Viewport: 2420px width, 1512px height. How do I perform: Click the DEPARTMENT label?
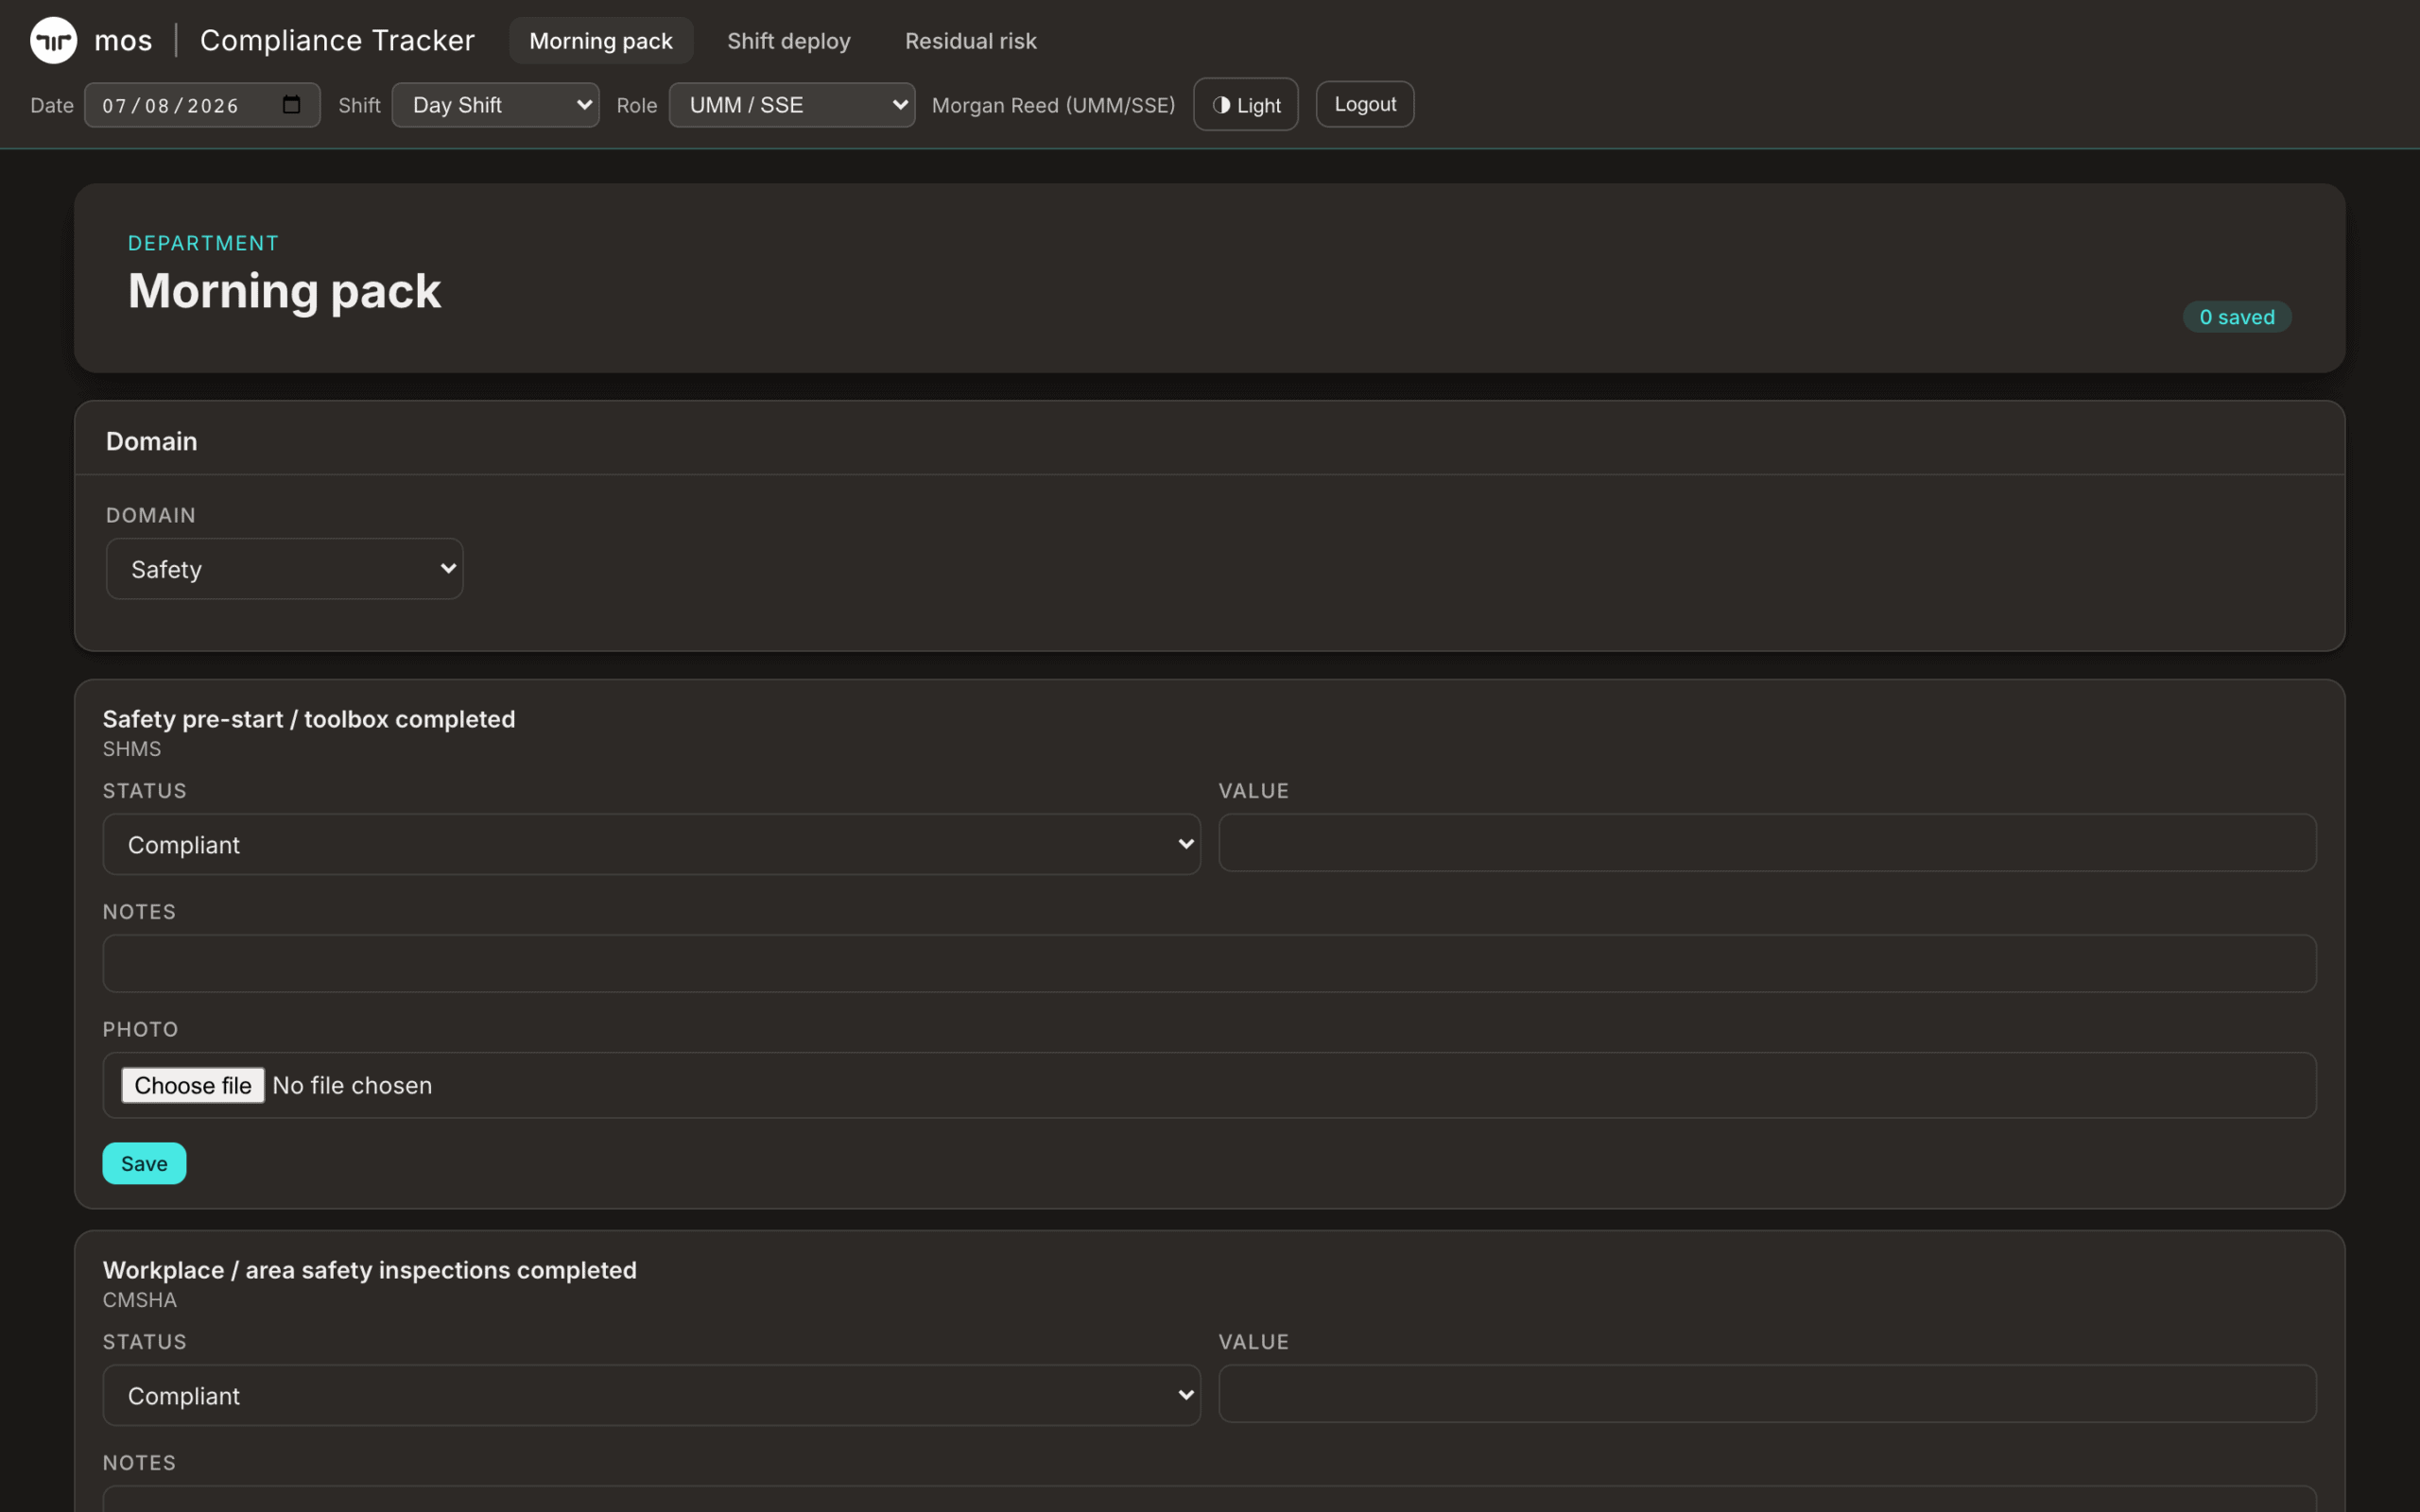click(x=203, y=243)
